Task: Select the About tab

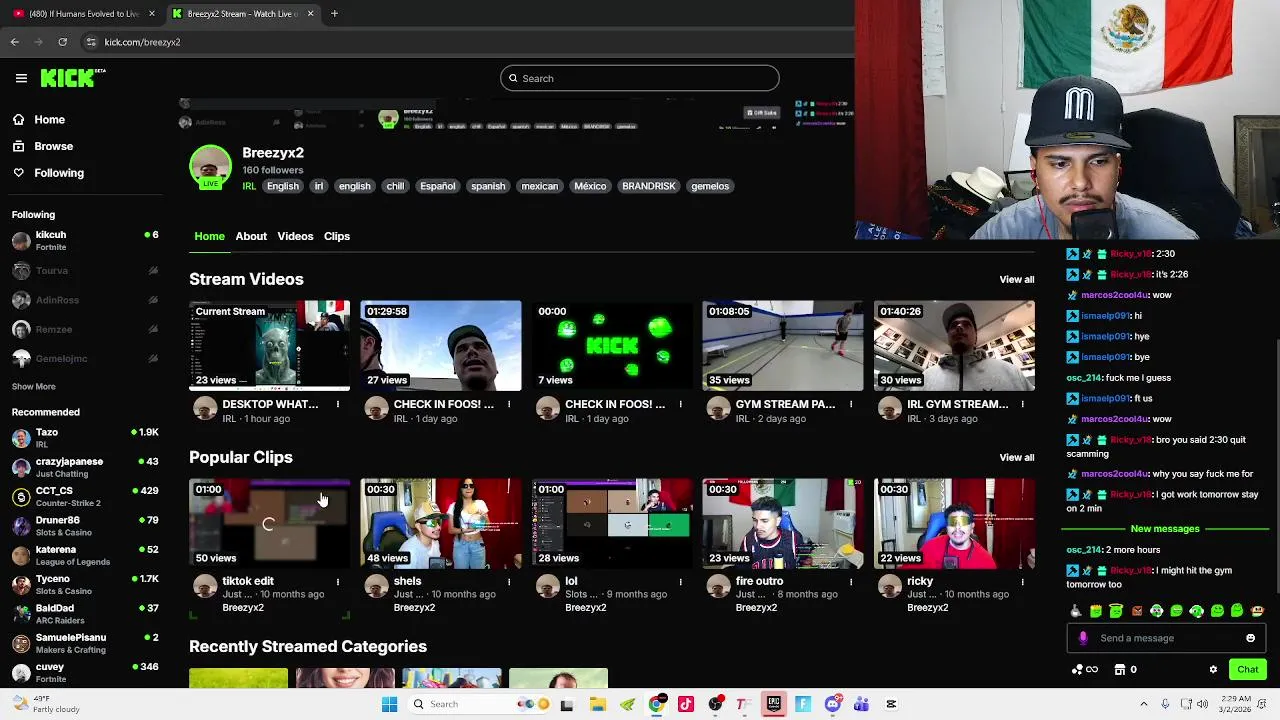Action: pyautogui.click(x=251, y=236)
